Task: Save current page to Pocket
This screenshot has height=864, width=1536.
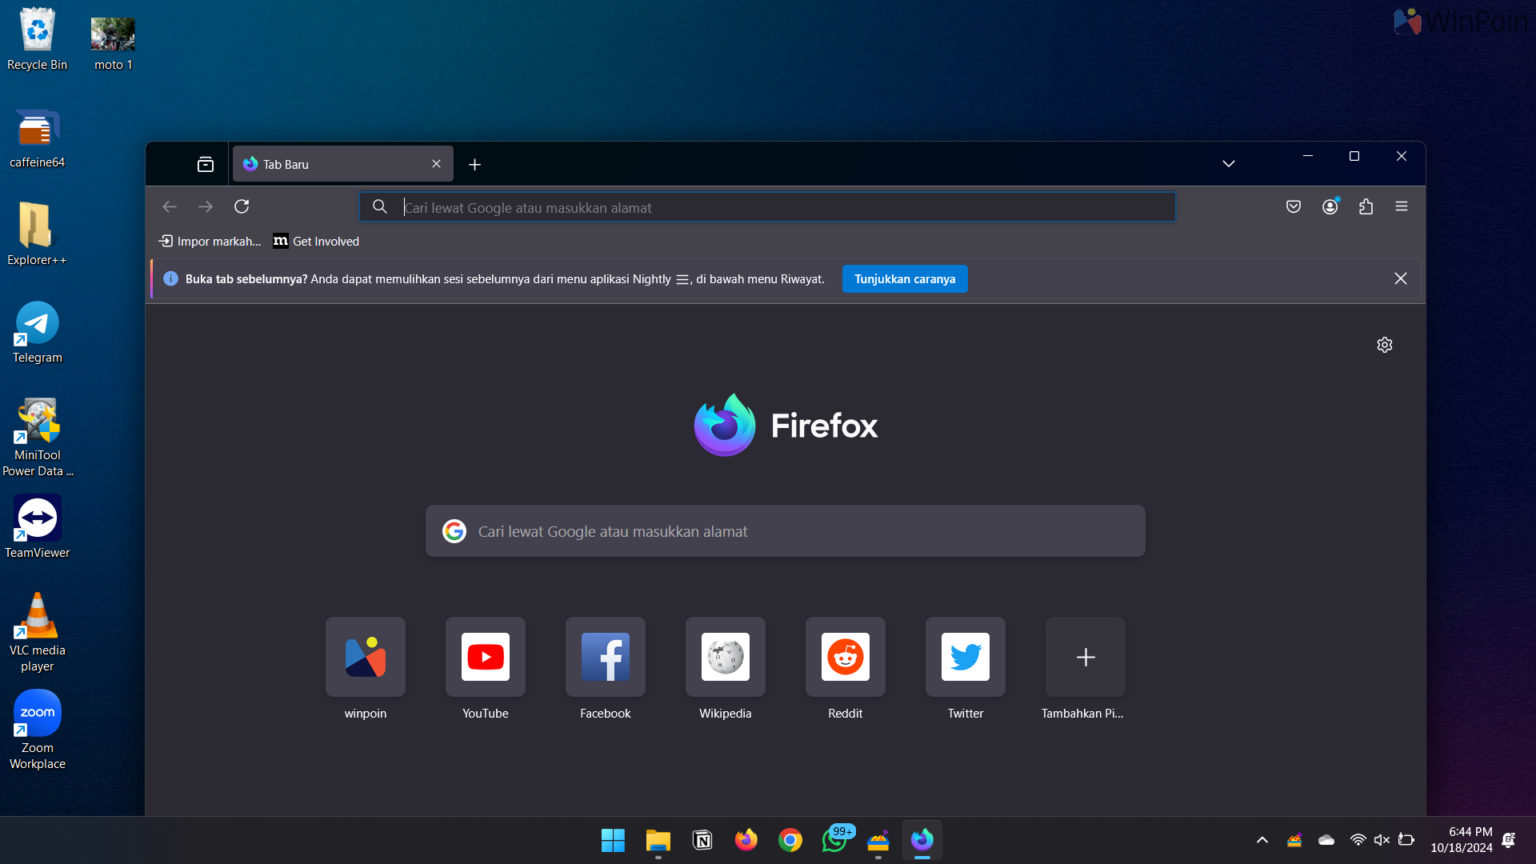Action: (1293, 206)
